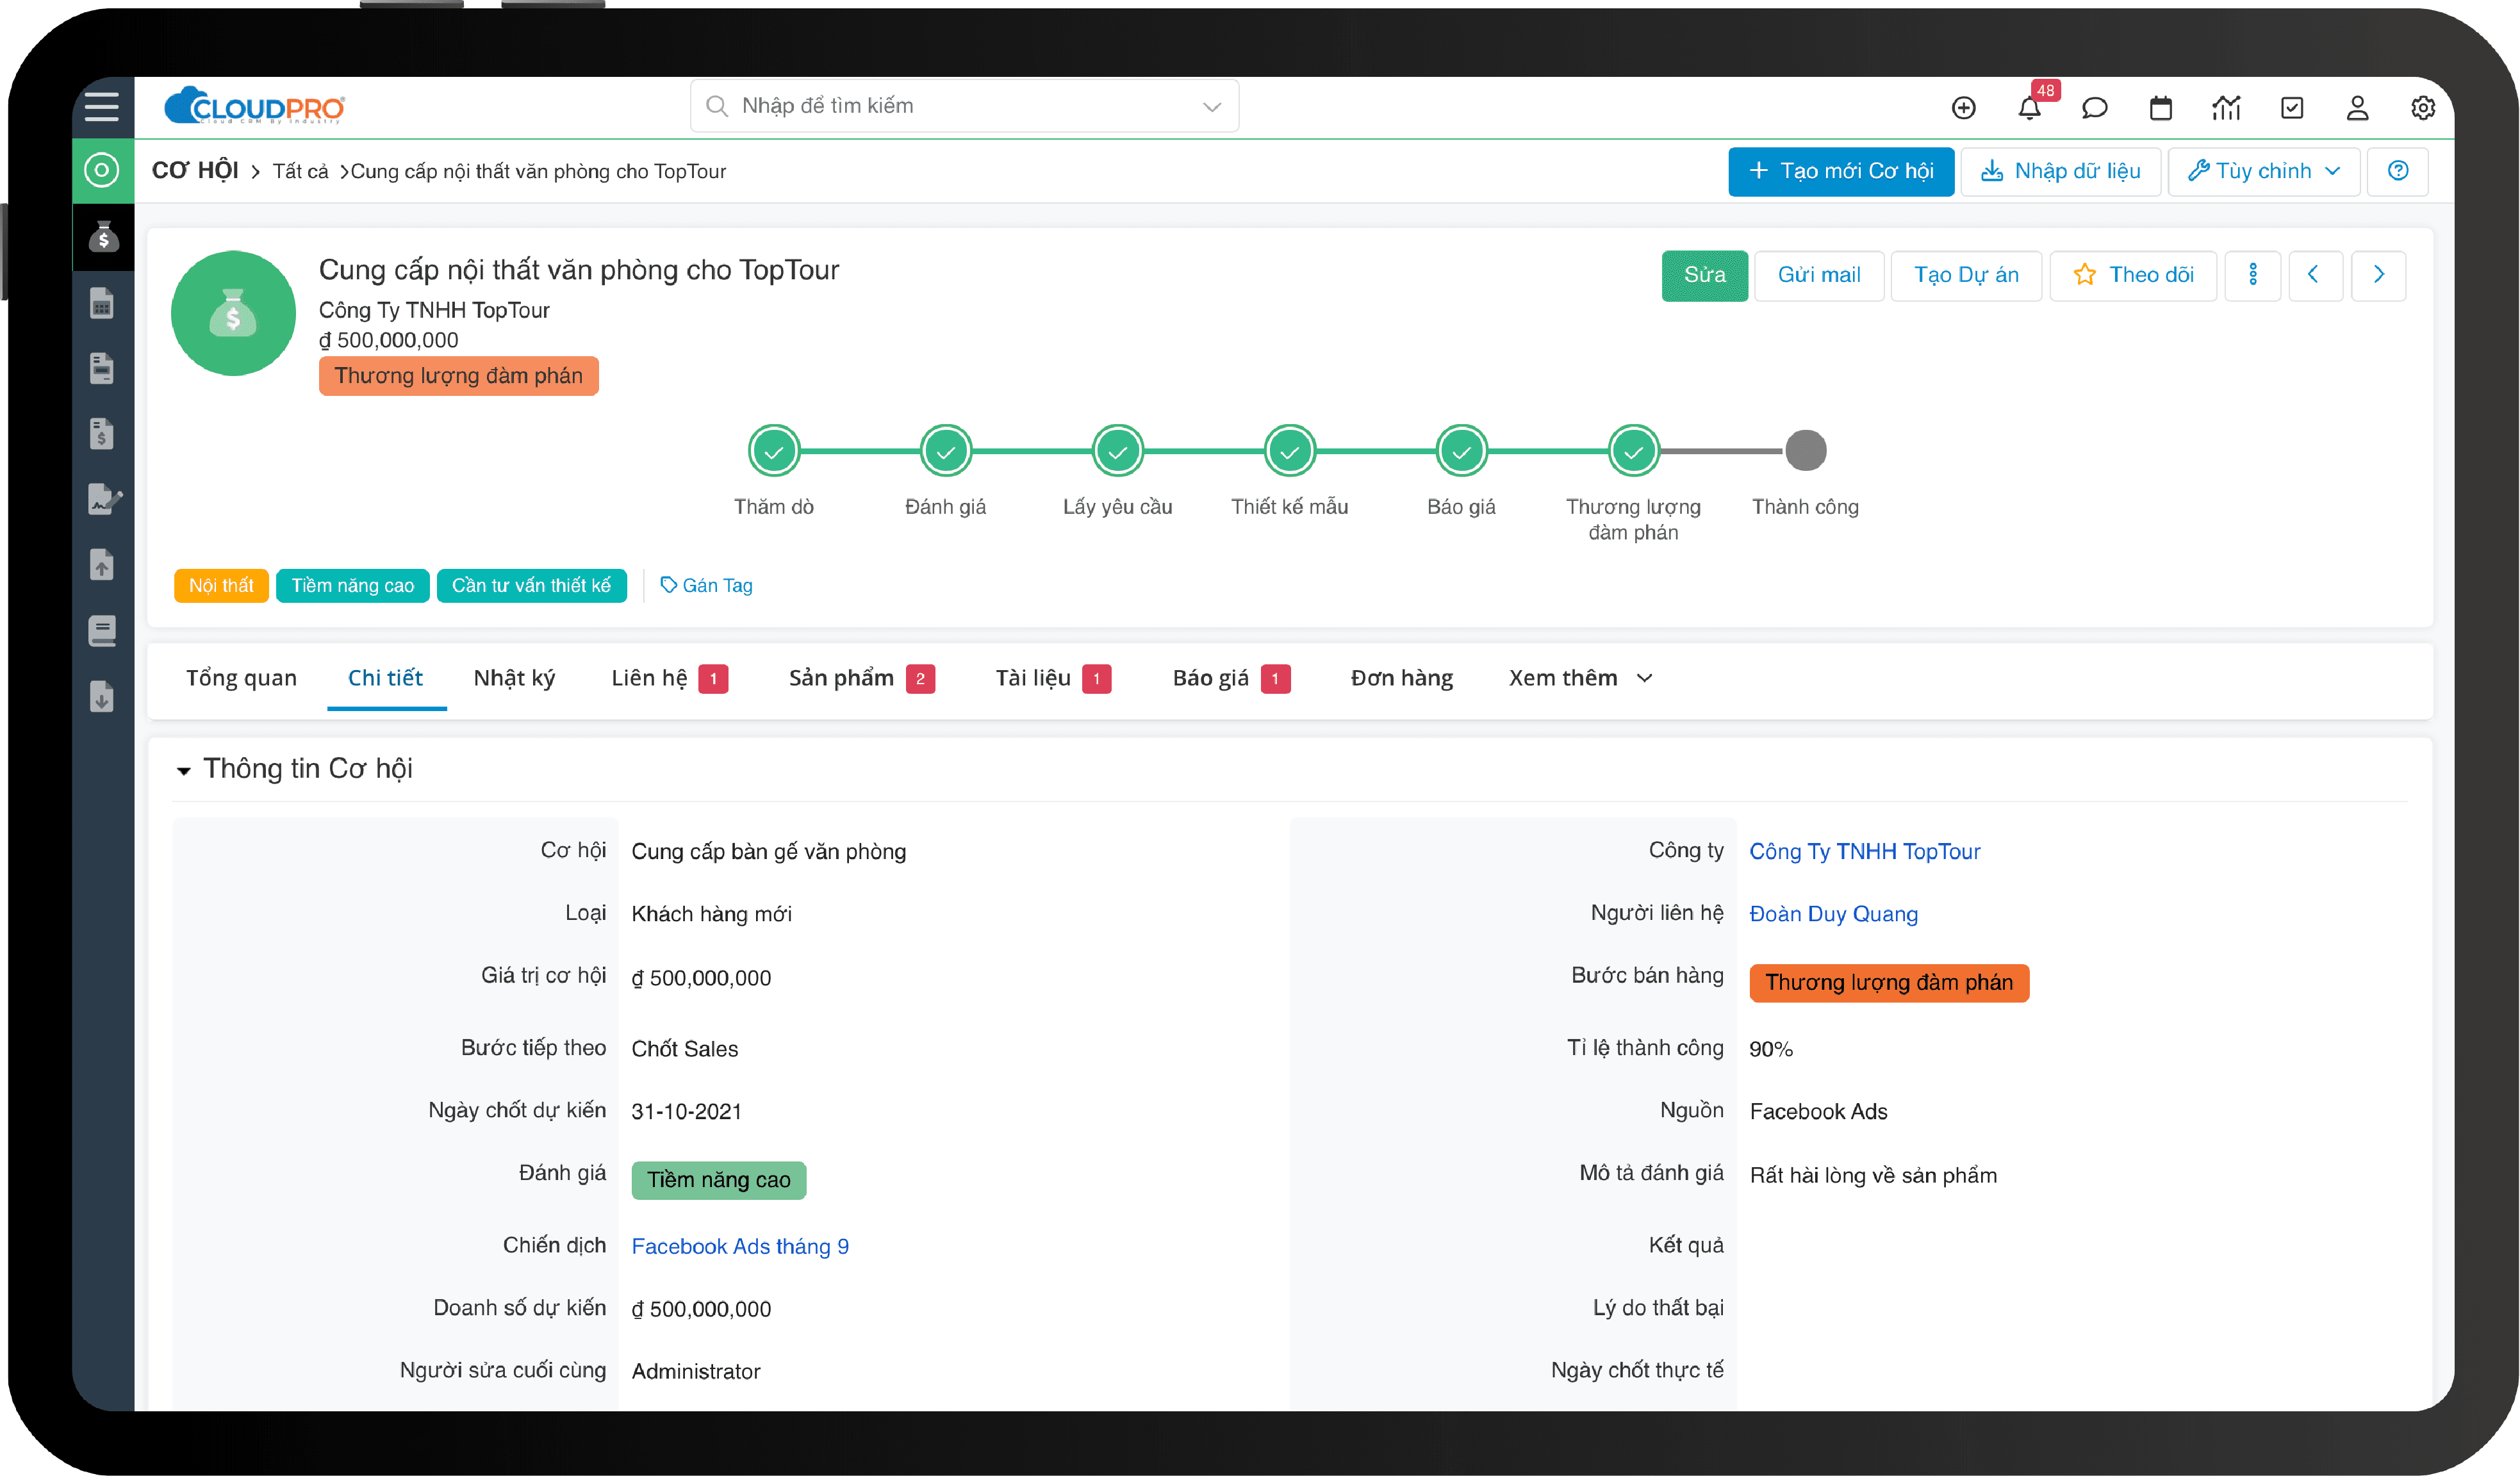Select the Báo giá stage checkmark

[1461, 452]
